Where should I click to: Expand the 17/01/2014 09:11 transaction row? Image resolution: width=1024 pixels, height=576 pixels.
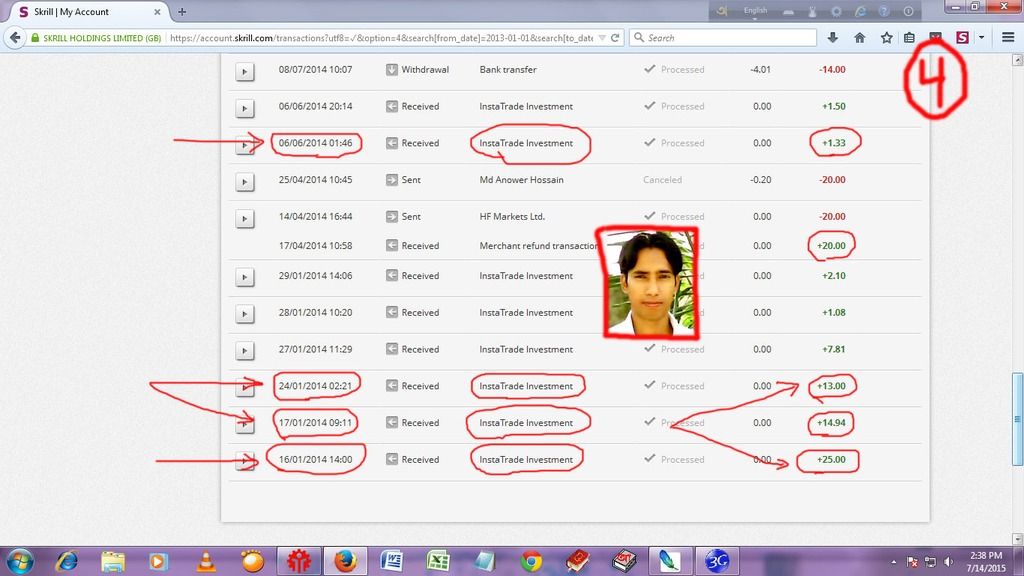(x=244, y=424)
